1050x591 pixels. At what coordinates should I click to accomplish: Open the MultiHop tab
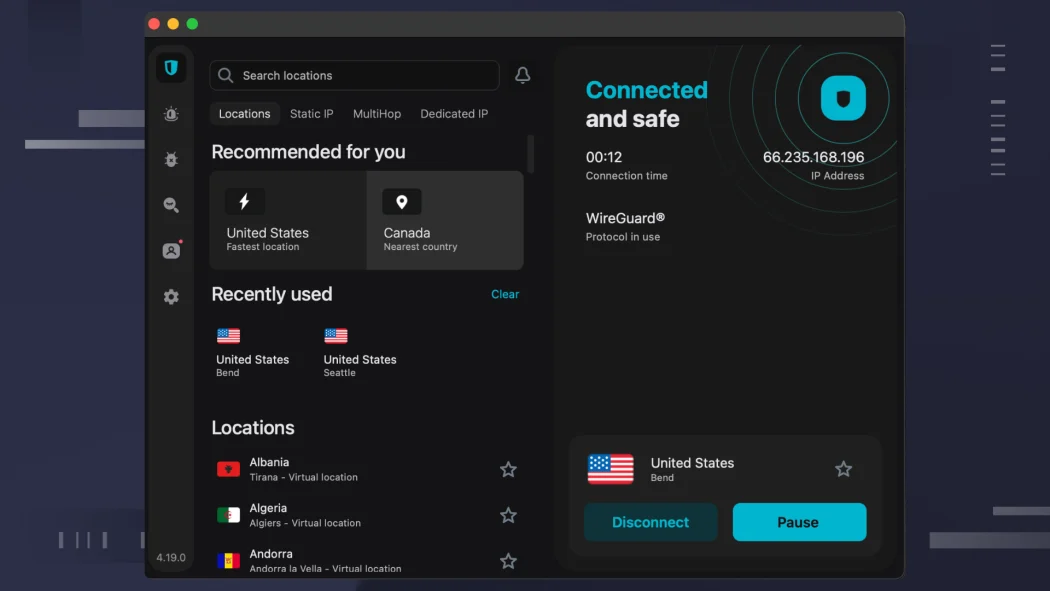coord(377,113)
